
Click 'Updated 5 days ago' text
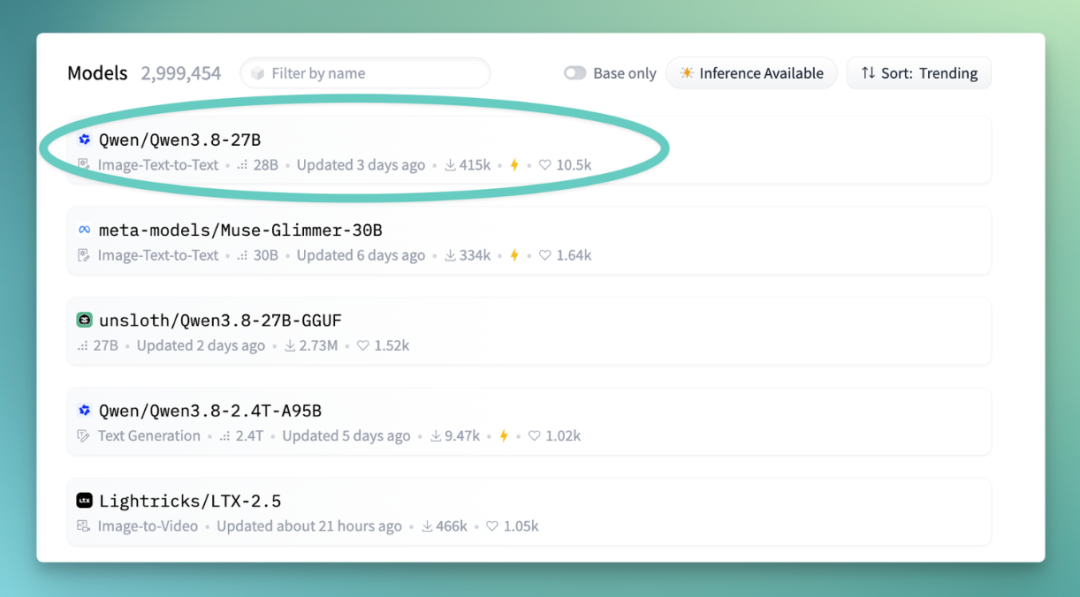click(346, 435)
